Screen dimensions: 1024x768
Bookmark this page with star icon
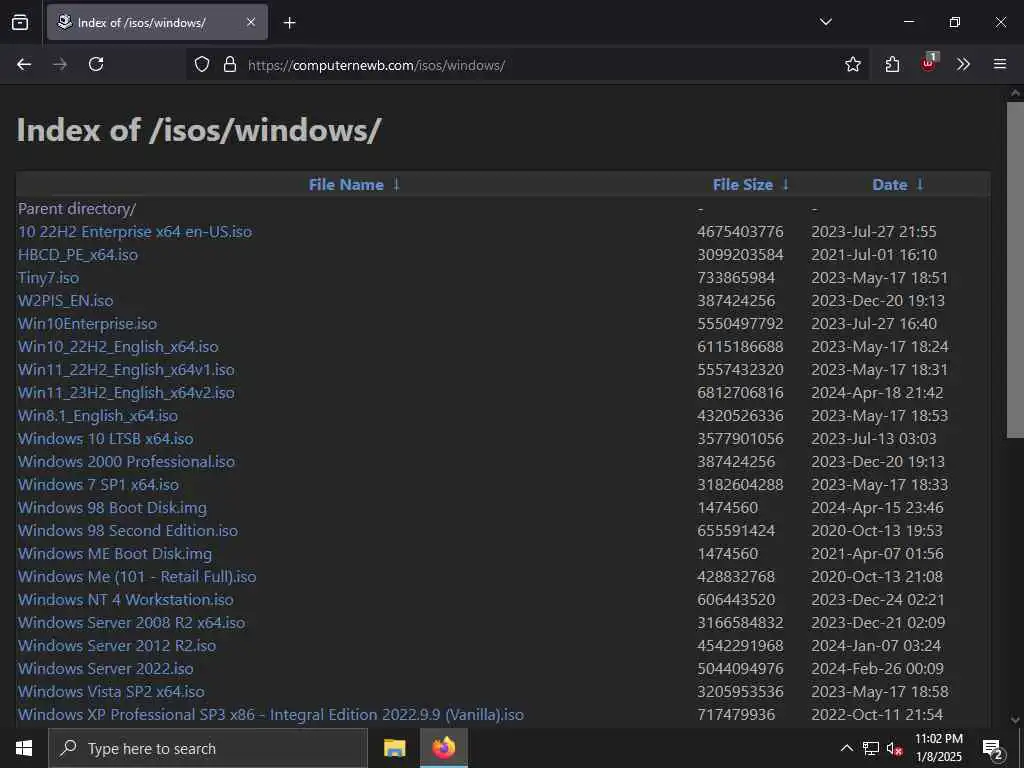point(852,64)
